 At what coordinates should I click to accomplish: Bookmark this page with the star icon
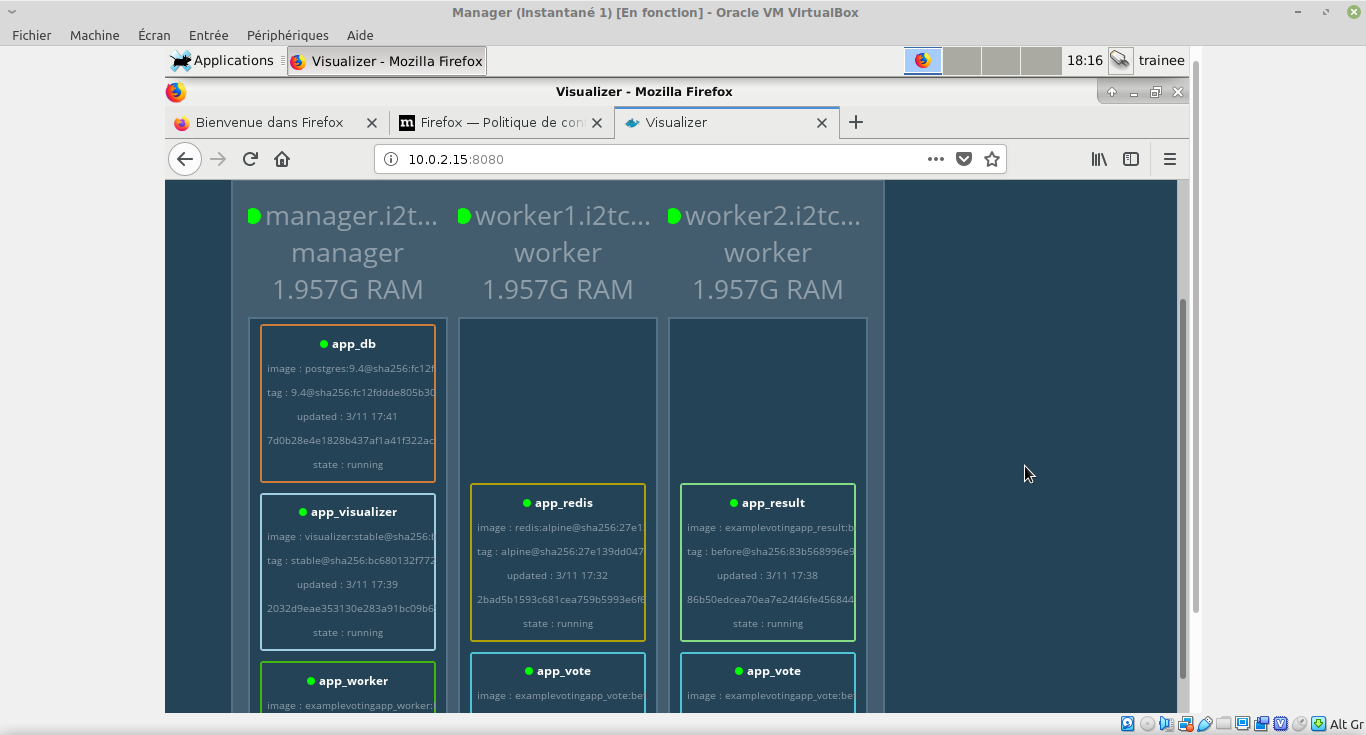pos(992,159)
